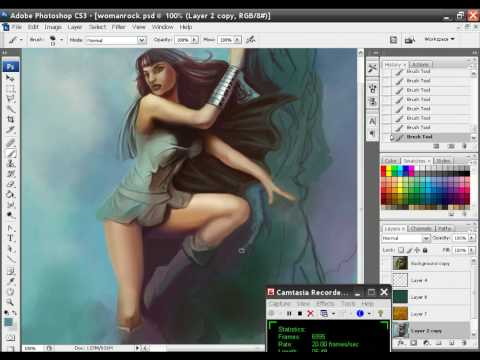Screen dimensions: 480x360
Task: Select the Clone Stamp tool
Action: (10, 164)
